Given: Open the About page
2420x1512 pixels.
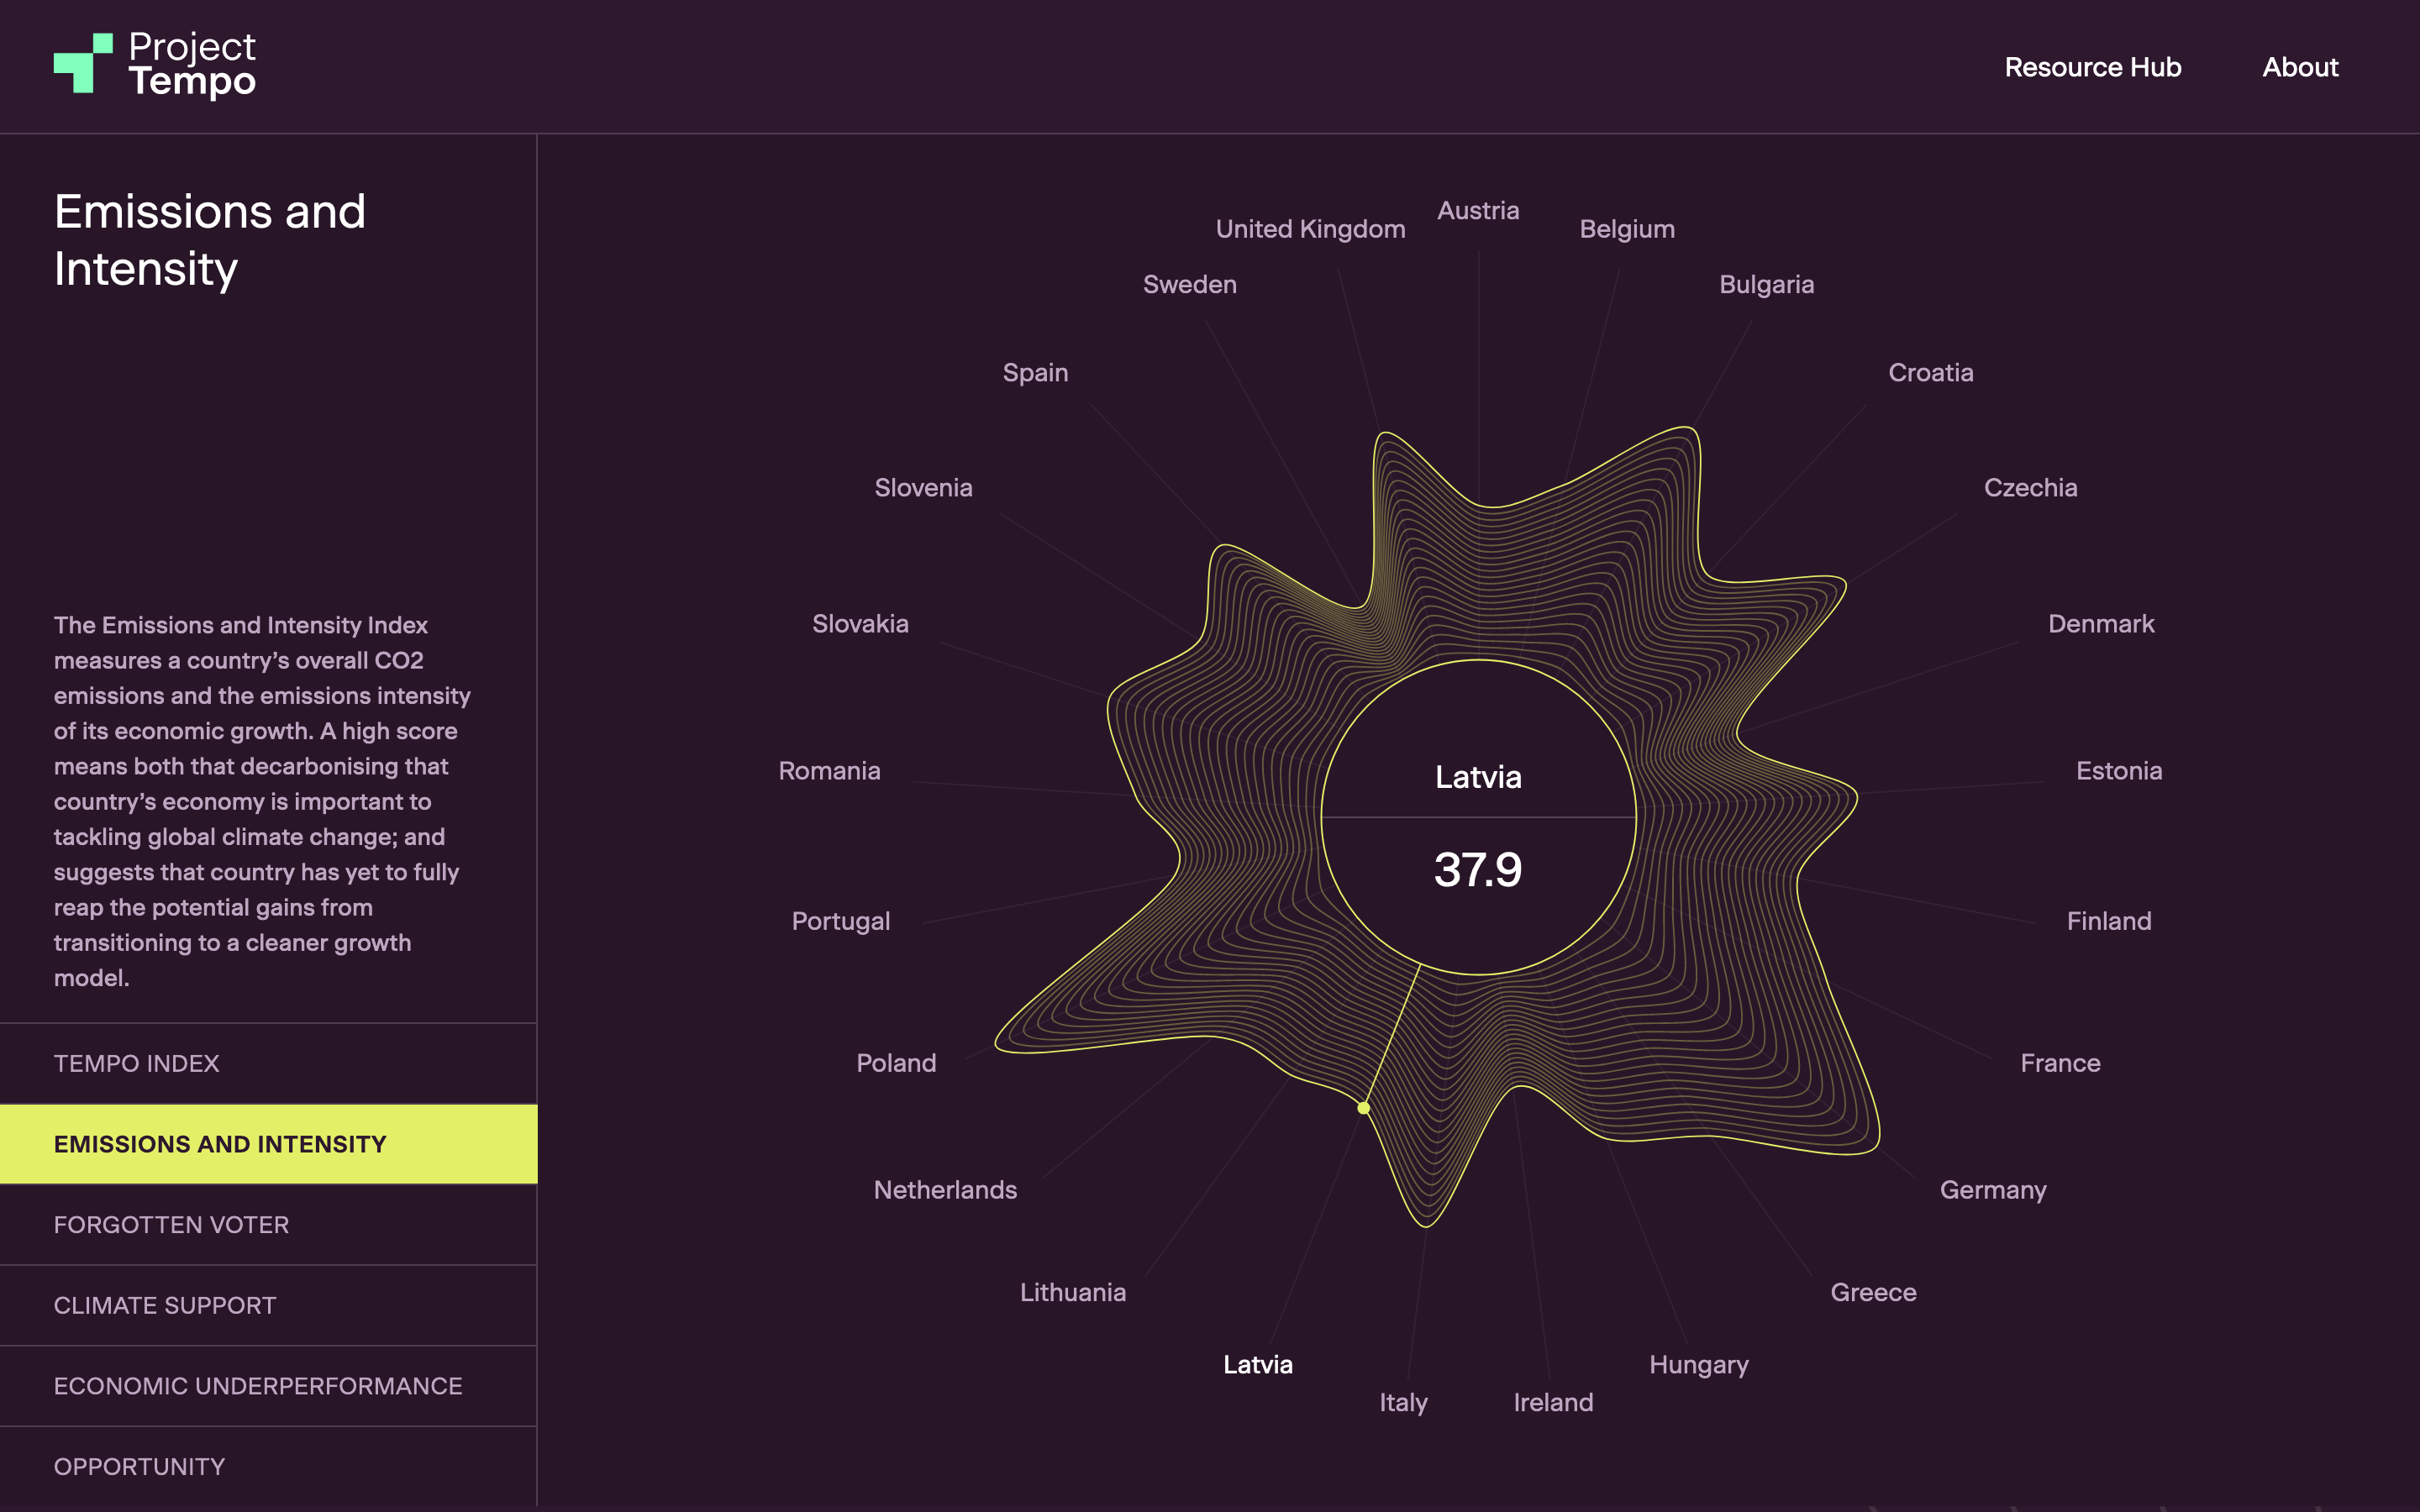Looking at the screenshot, I should click(x=2300, y=67).
